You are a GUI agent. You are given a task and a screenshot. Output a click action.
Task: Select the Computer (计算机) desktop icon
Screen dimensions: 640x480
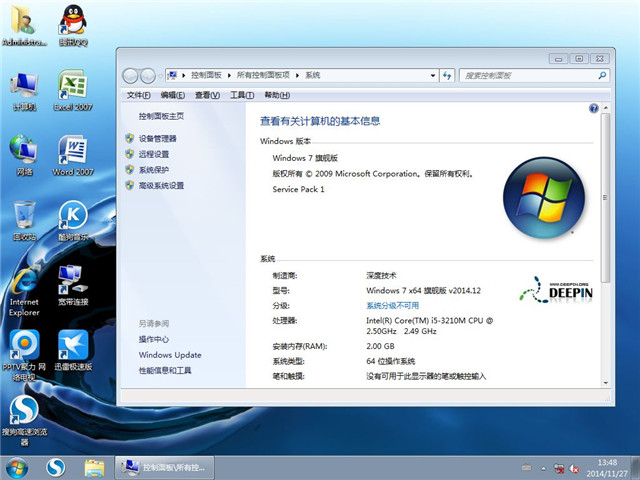tap(24, 91)
